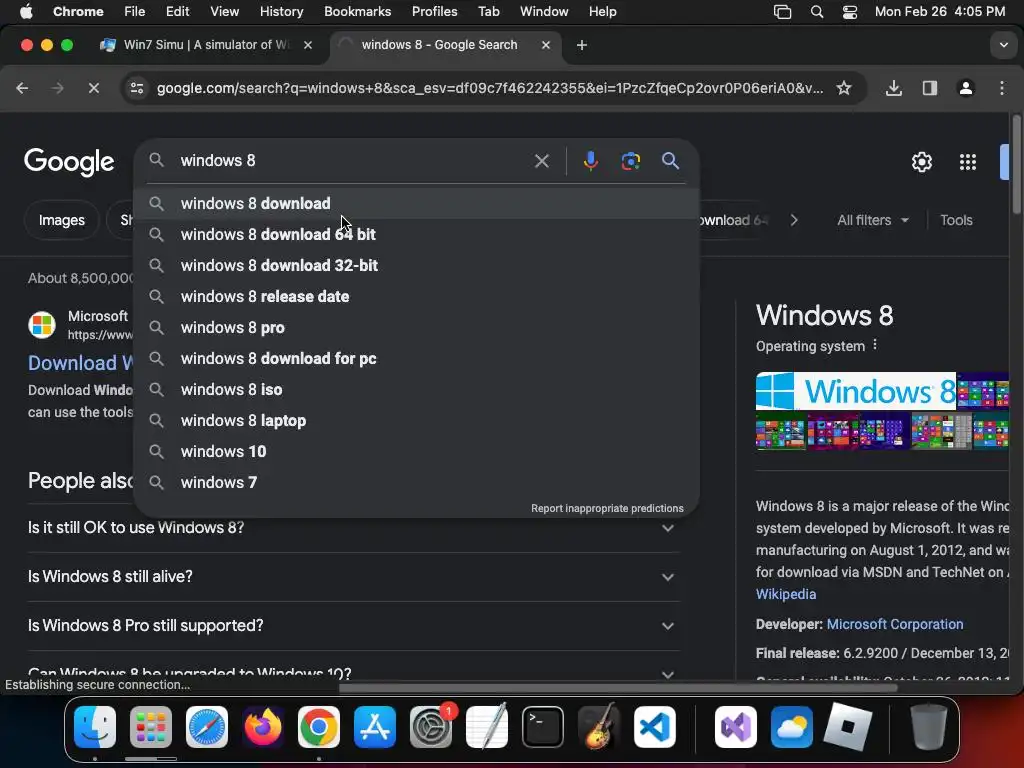
Task: Choose suggestion "windows 8 download"
Action: pos(417,204)
